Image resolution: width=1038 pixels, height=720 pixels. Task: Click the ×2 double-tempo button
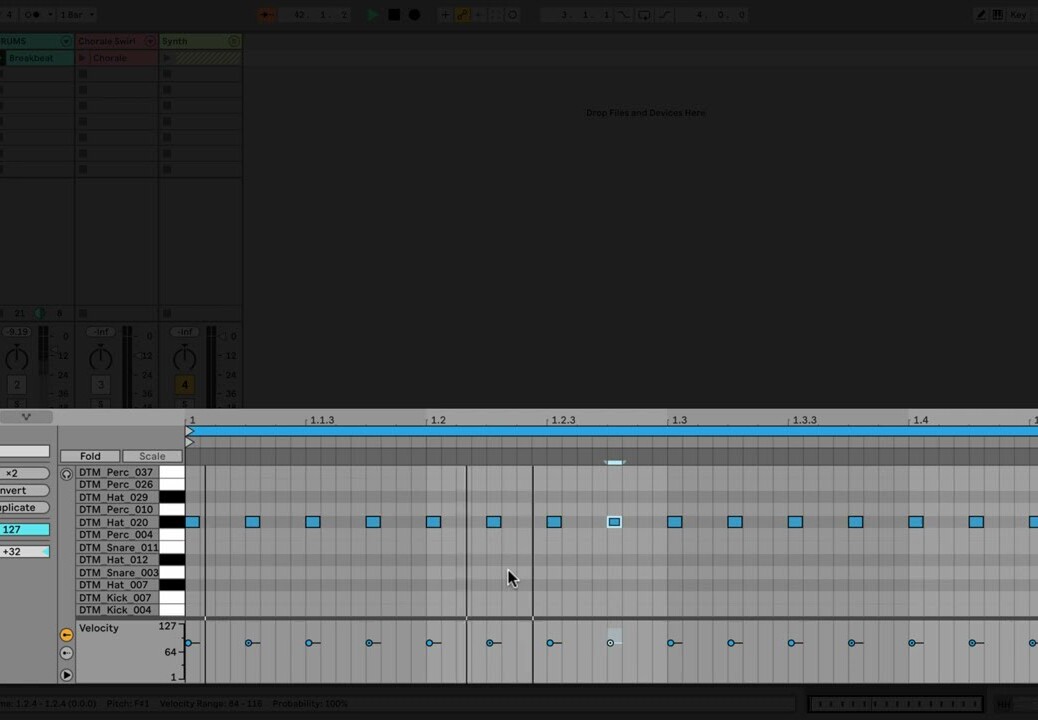coord(24,473)
